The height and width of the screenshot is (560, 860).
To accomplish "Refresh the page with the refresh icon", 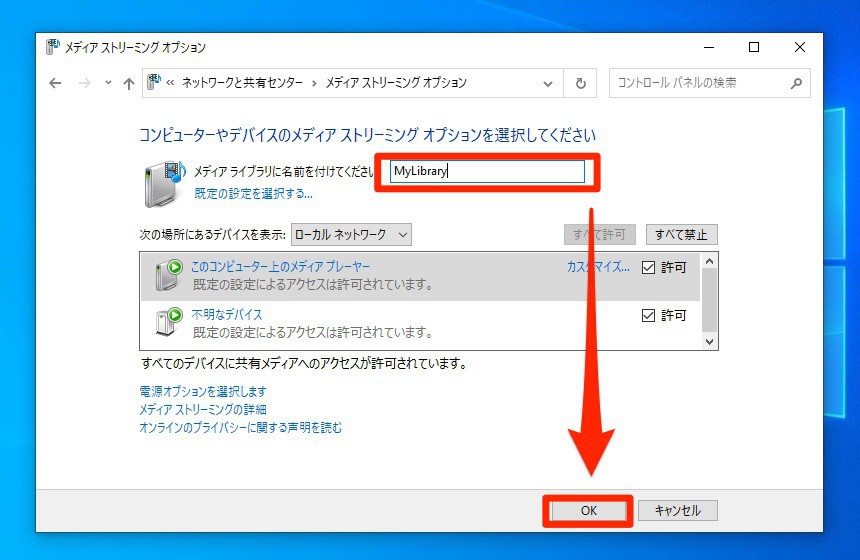I will click(x=580, y=83).
